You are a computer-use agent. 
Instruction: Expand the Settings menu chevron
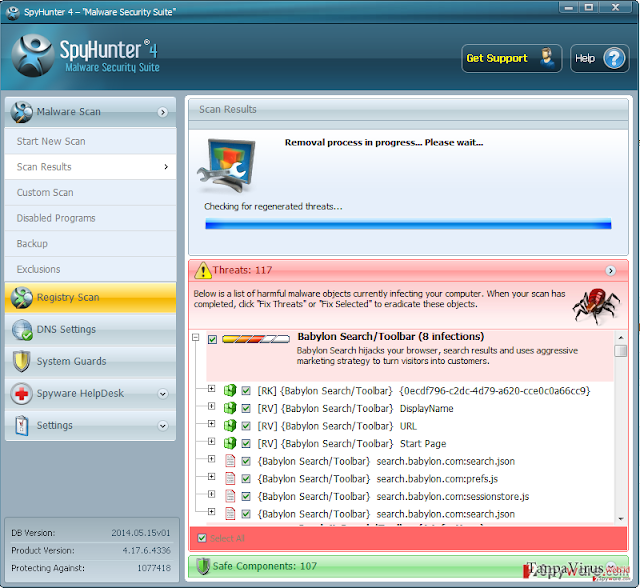(x=162, y=426)
